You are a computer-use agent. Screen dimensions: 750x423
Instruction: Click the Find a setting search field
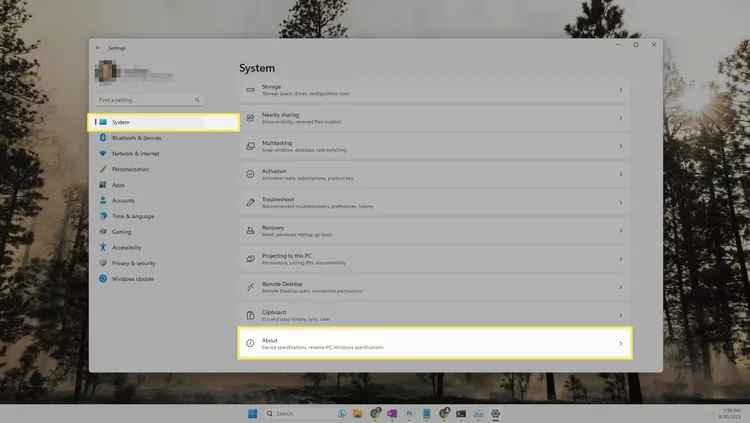click(x=150, y=100)
